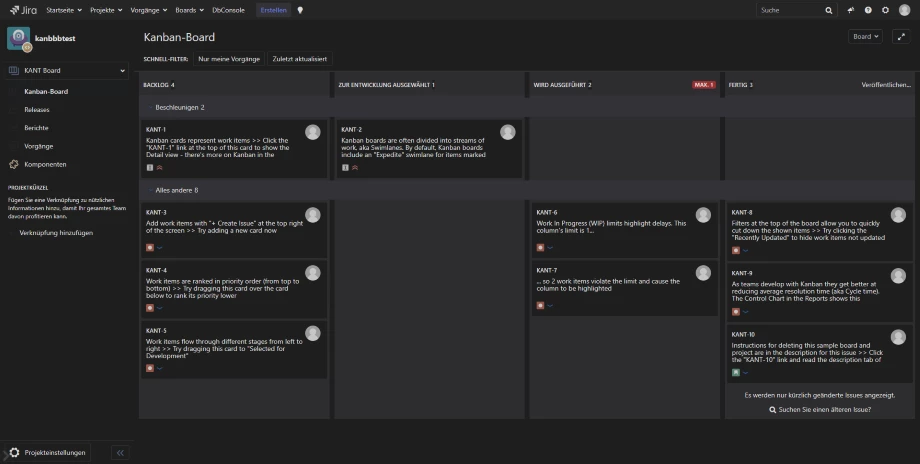Open the administration gear icon
Image resolution: width=920 pixels, height=464 pixels.
[885, 10]
